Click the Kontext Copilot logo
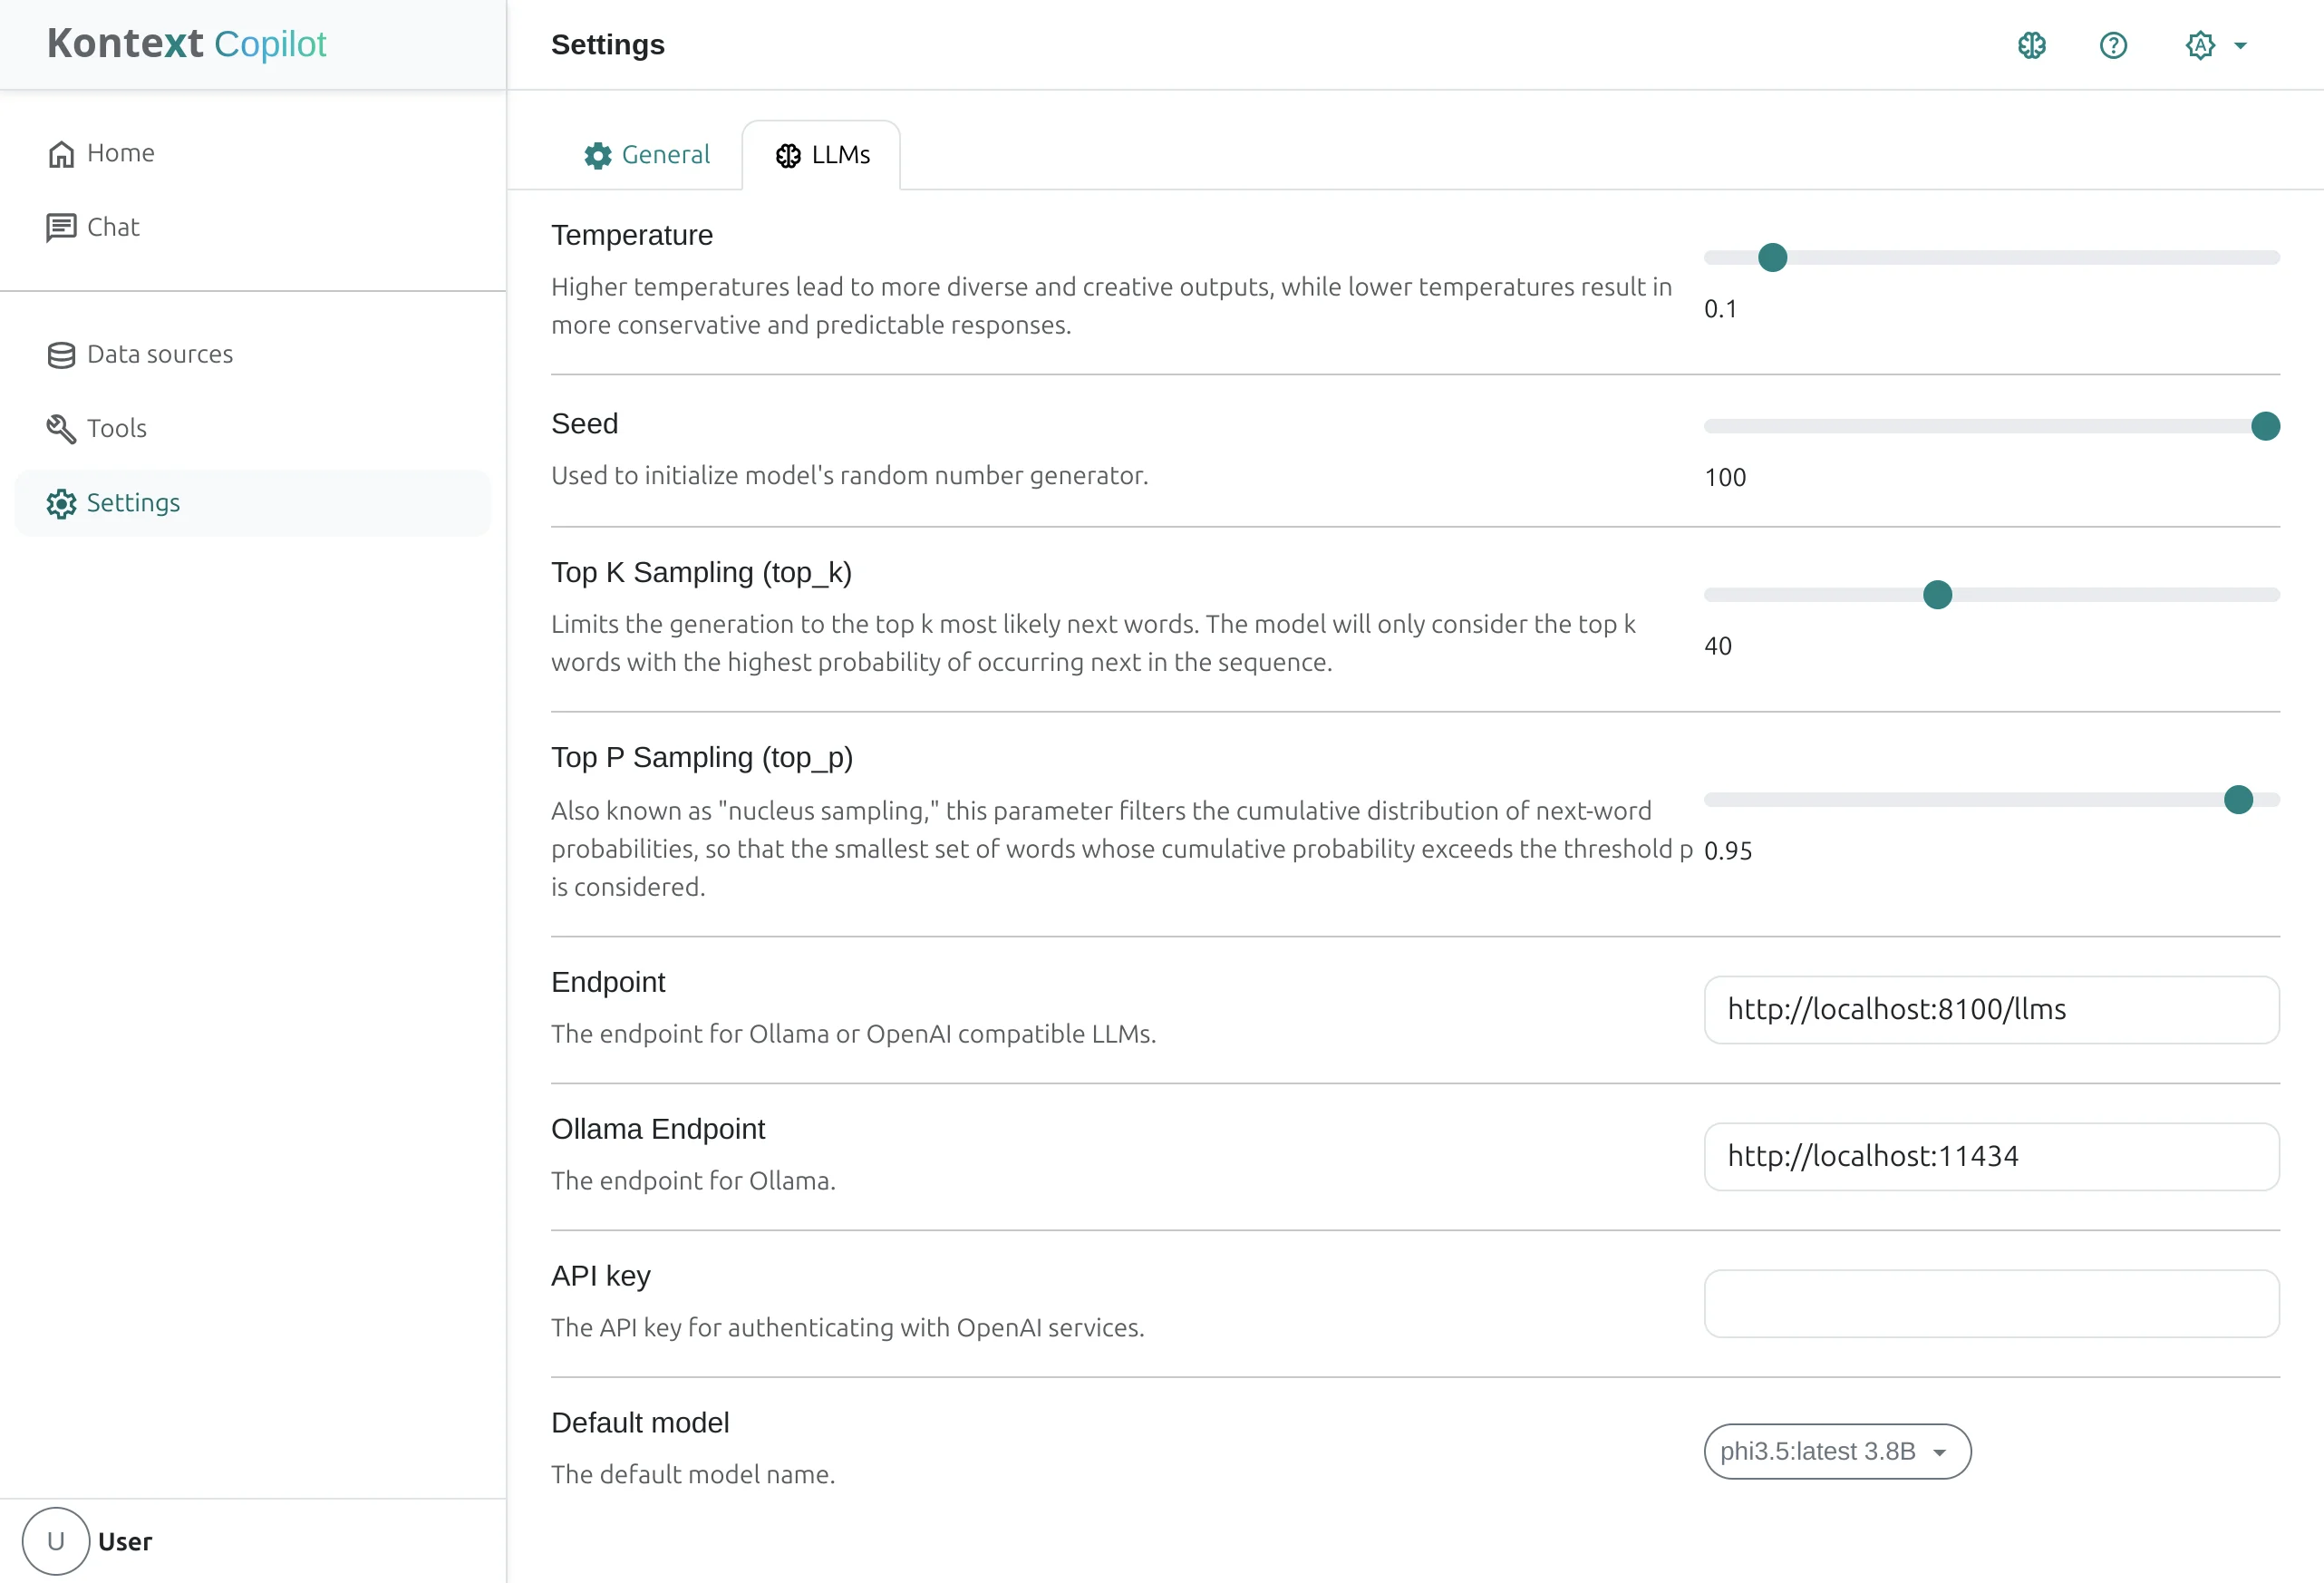Viewport: 2324px width, 1583px height. pos(186,43)
